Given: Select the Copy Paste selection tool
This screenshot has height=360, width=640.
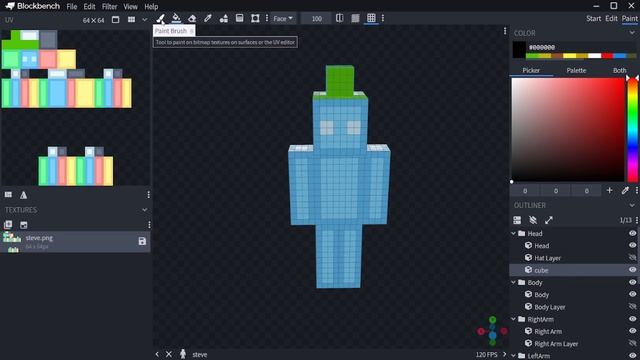Looking at the screenshot, I should click(255, 18).
